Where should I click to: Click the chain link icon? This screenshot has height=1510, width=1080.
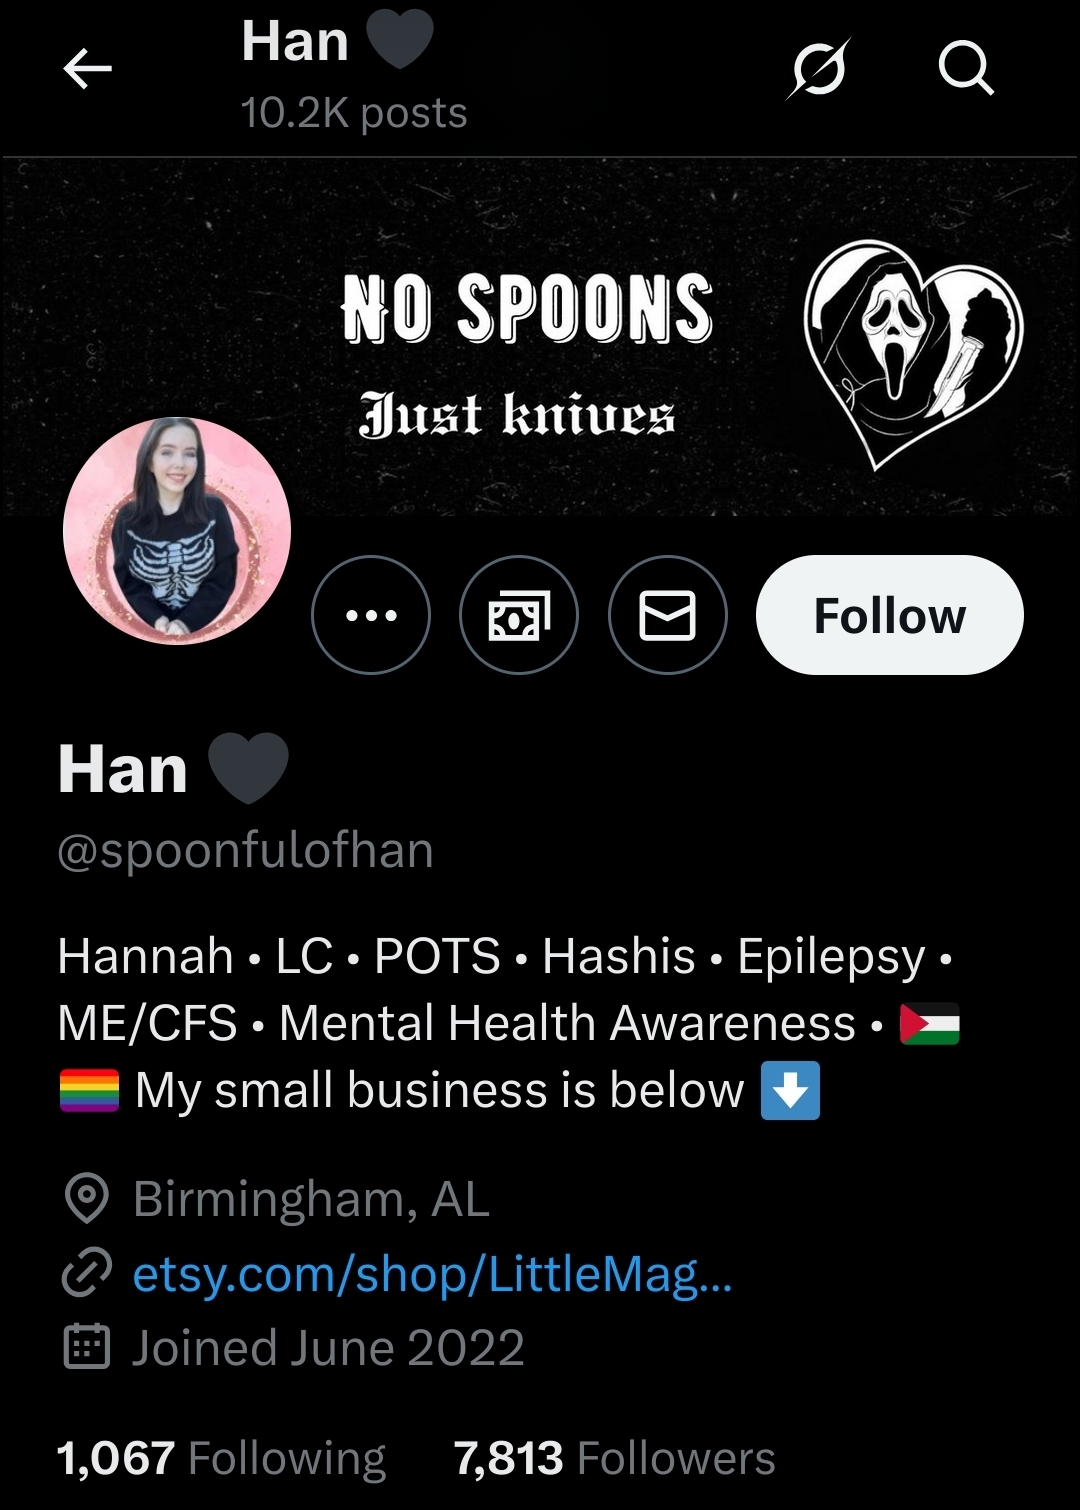click(87, 1273)
